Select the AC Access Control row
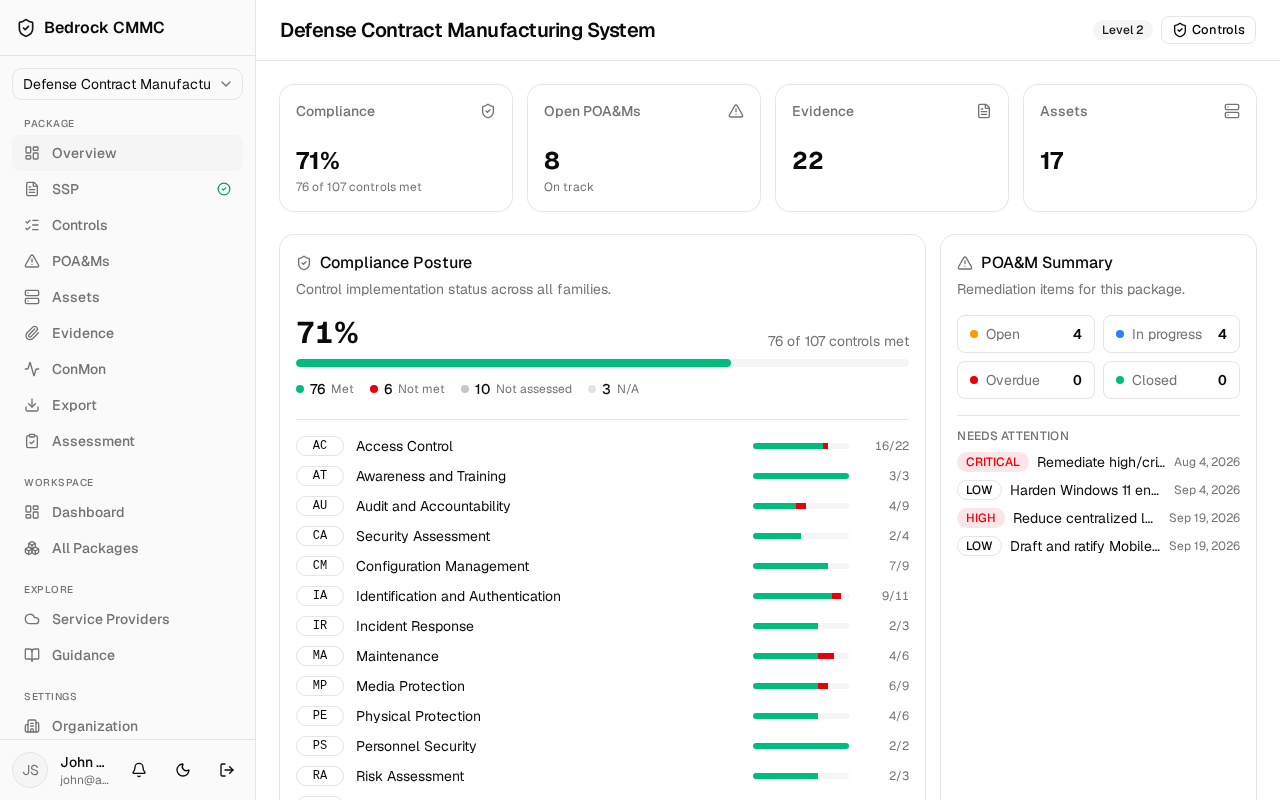The image size is (1280, 800). pyautogui.click(x=602, y=446)
